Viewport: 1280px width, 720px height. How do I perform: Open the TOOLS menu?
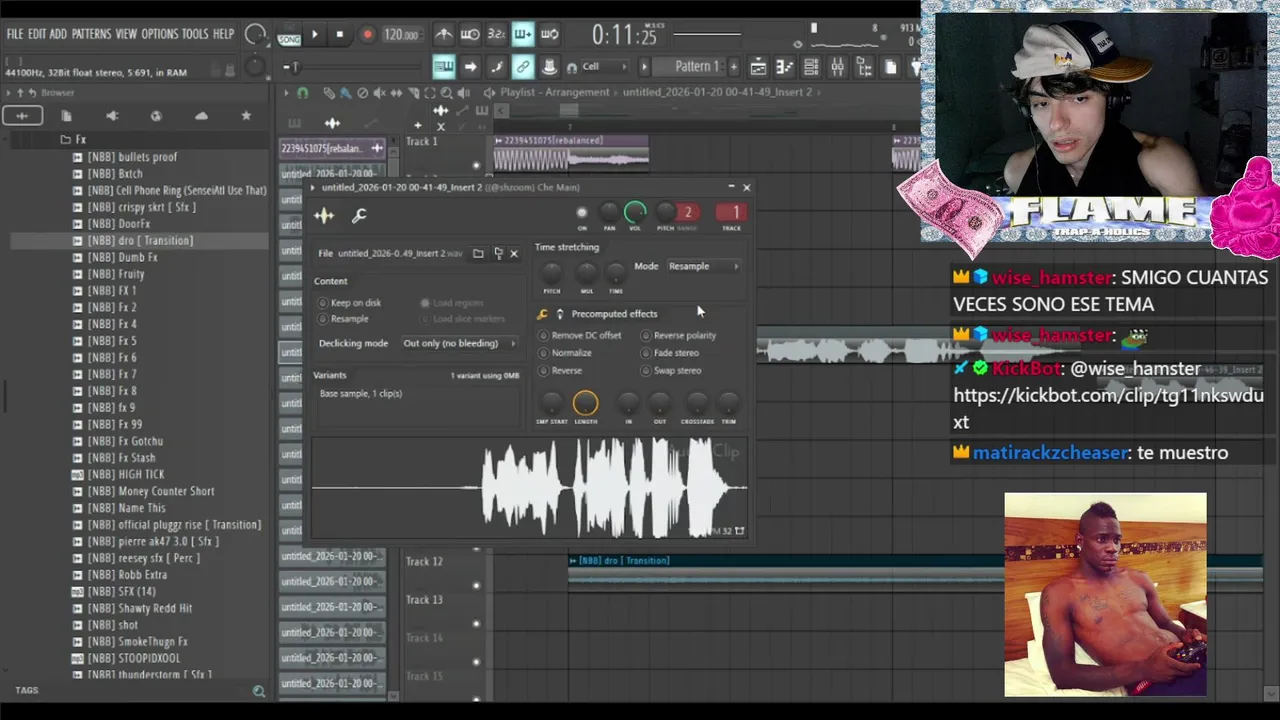tap(195, 34)
